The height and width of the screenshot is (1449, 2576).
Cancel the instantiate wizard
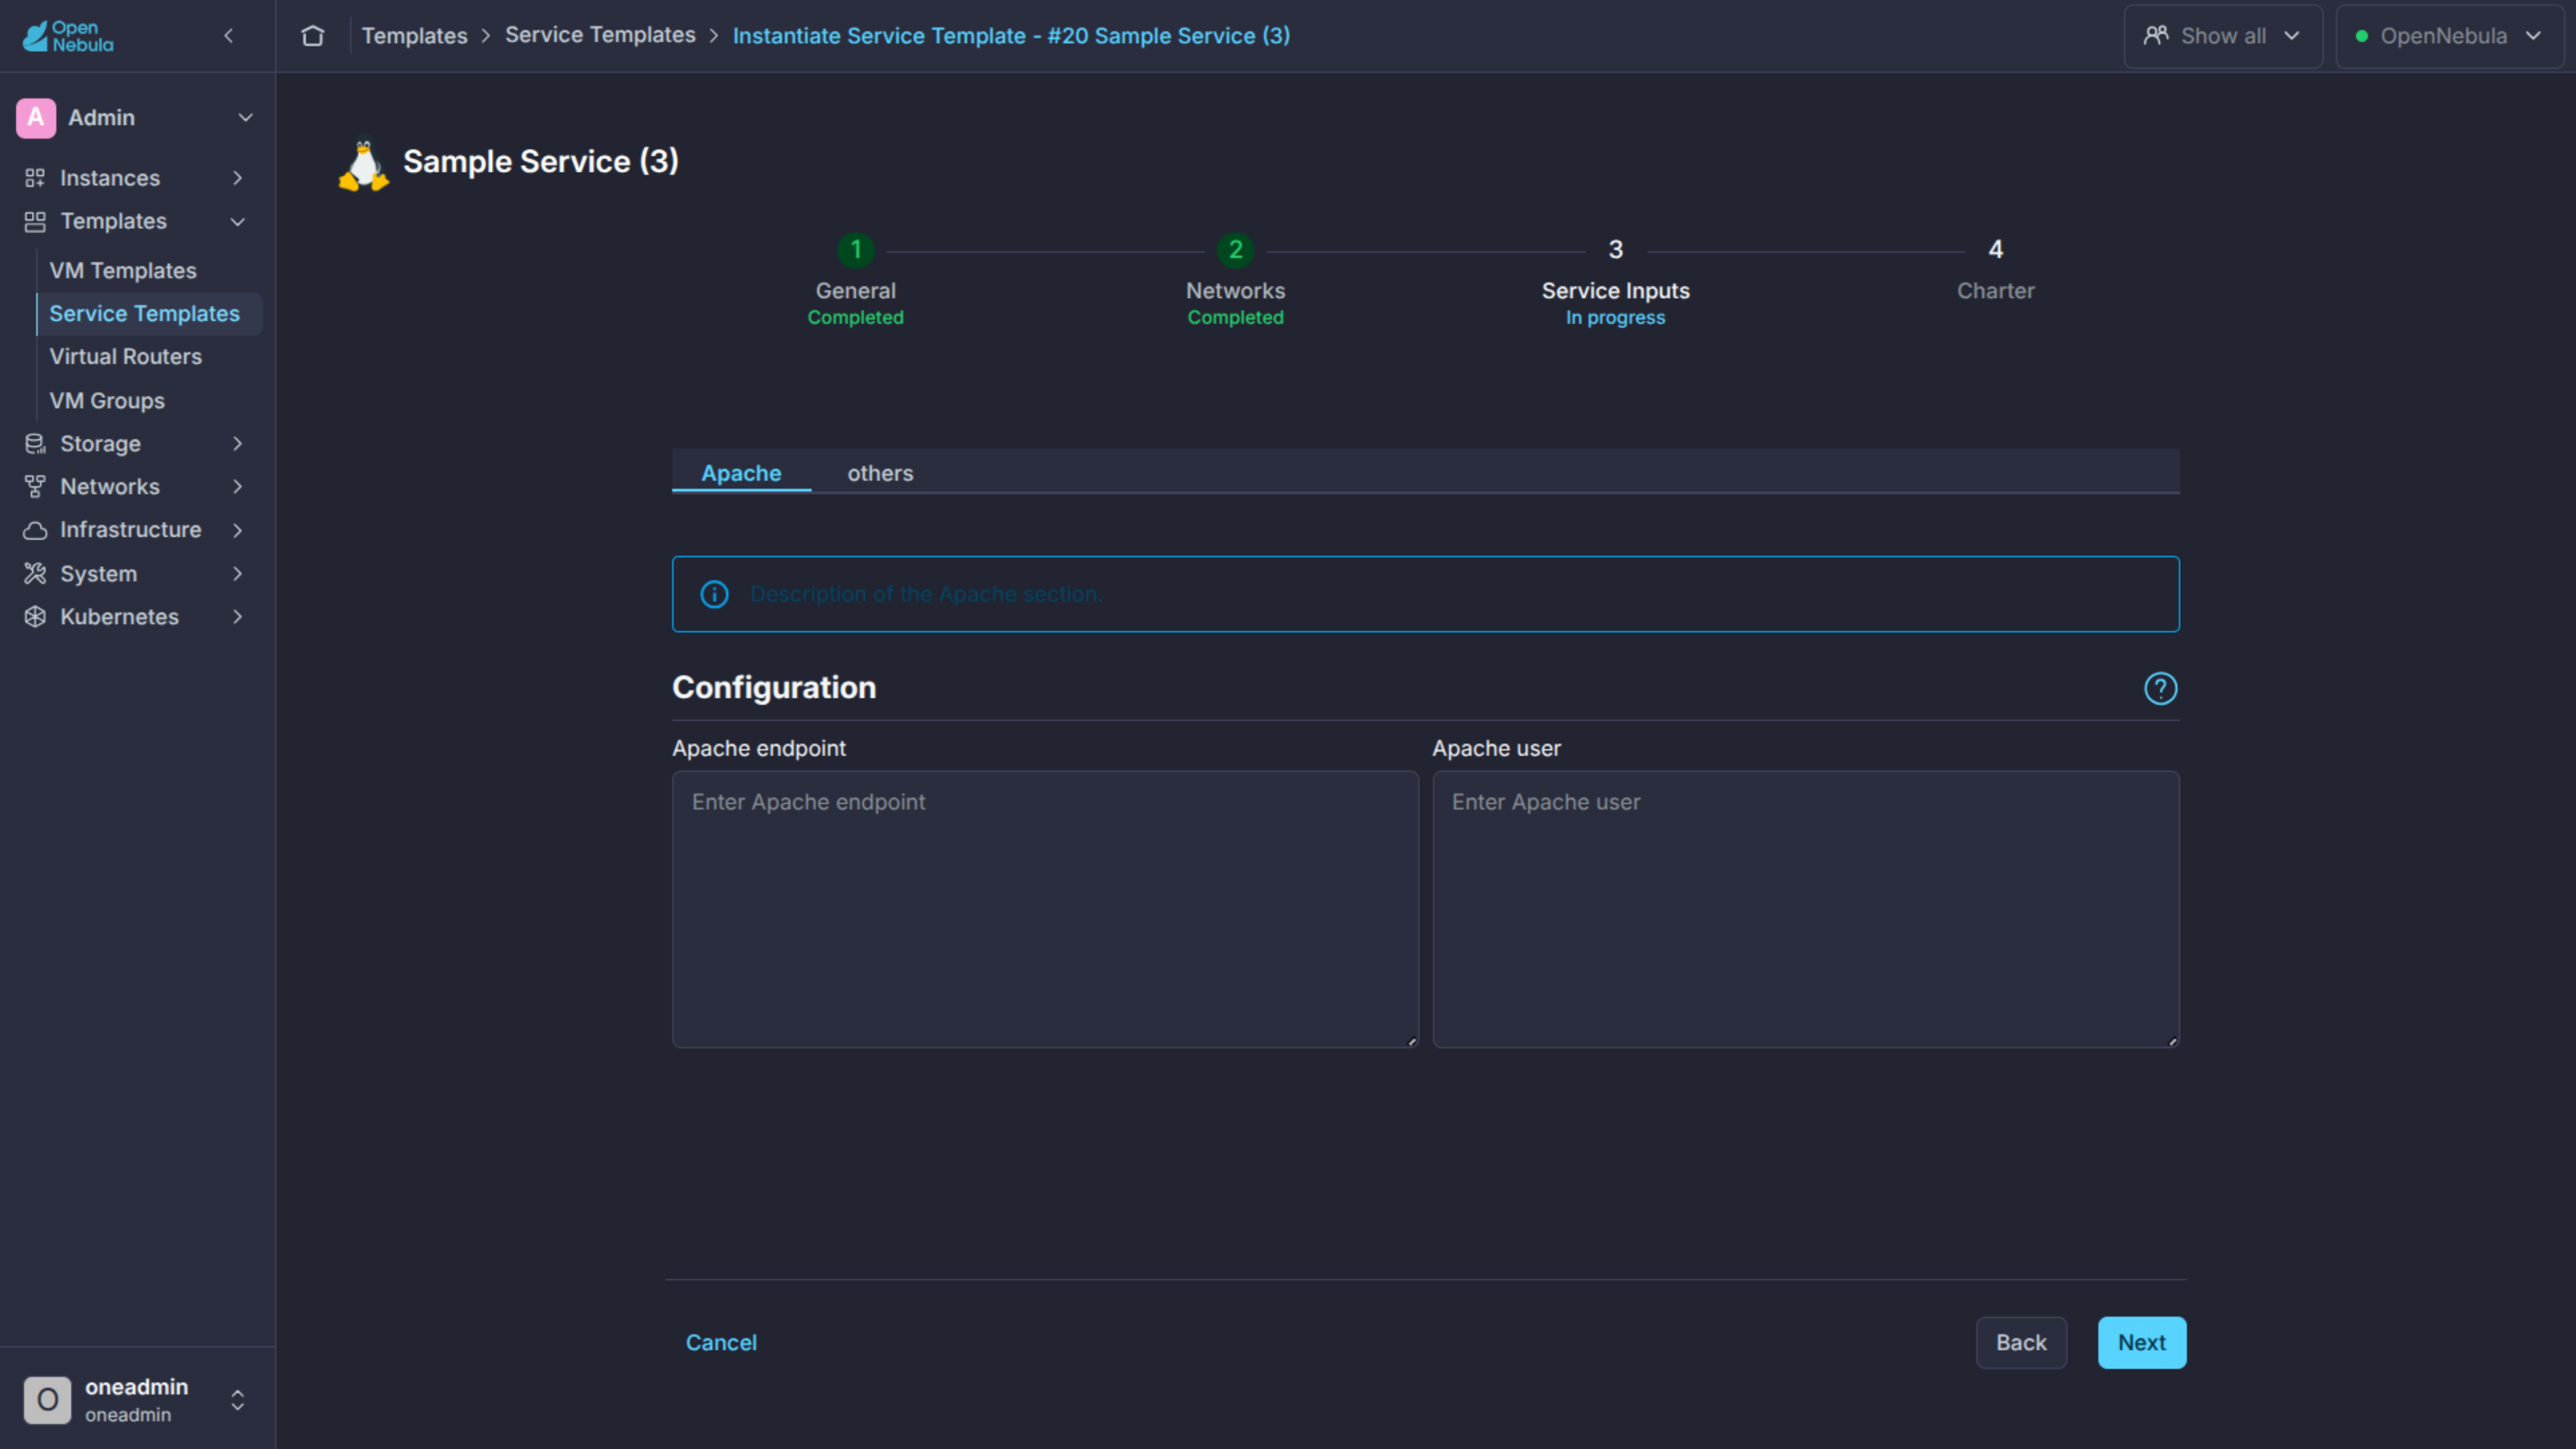click(721, 1343)
